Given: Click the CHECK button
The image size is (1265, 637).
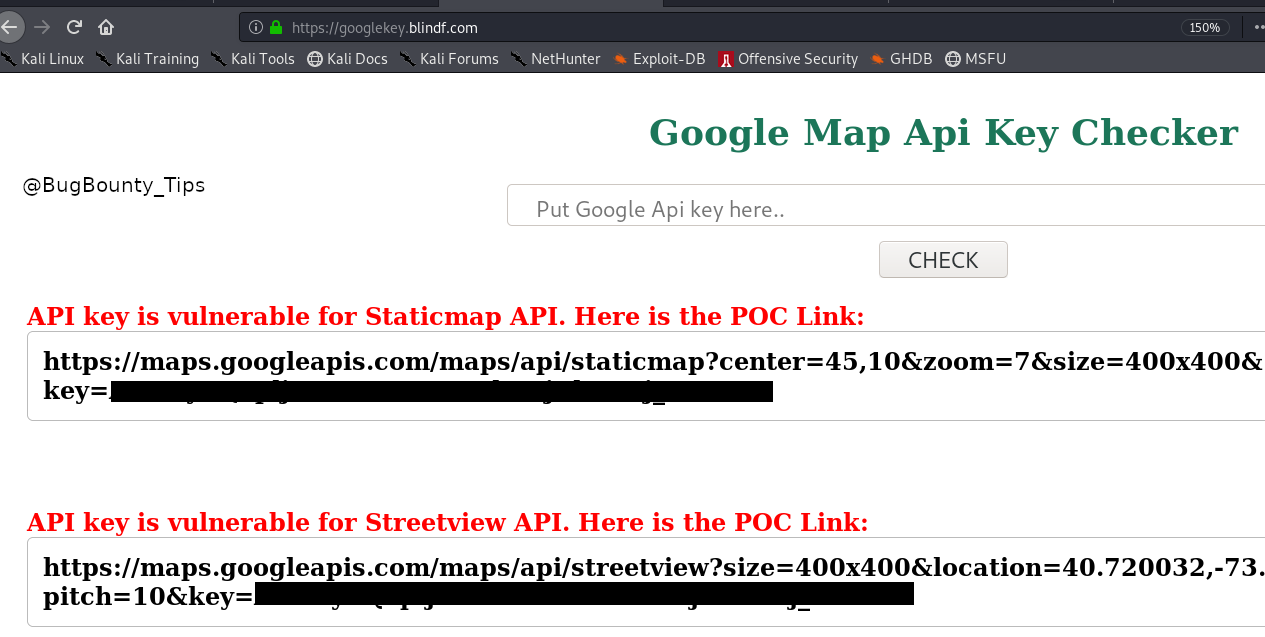Looking at the screenshot, I should click(x=943, y=260).
